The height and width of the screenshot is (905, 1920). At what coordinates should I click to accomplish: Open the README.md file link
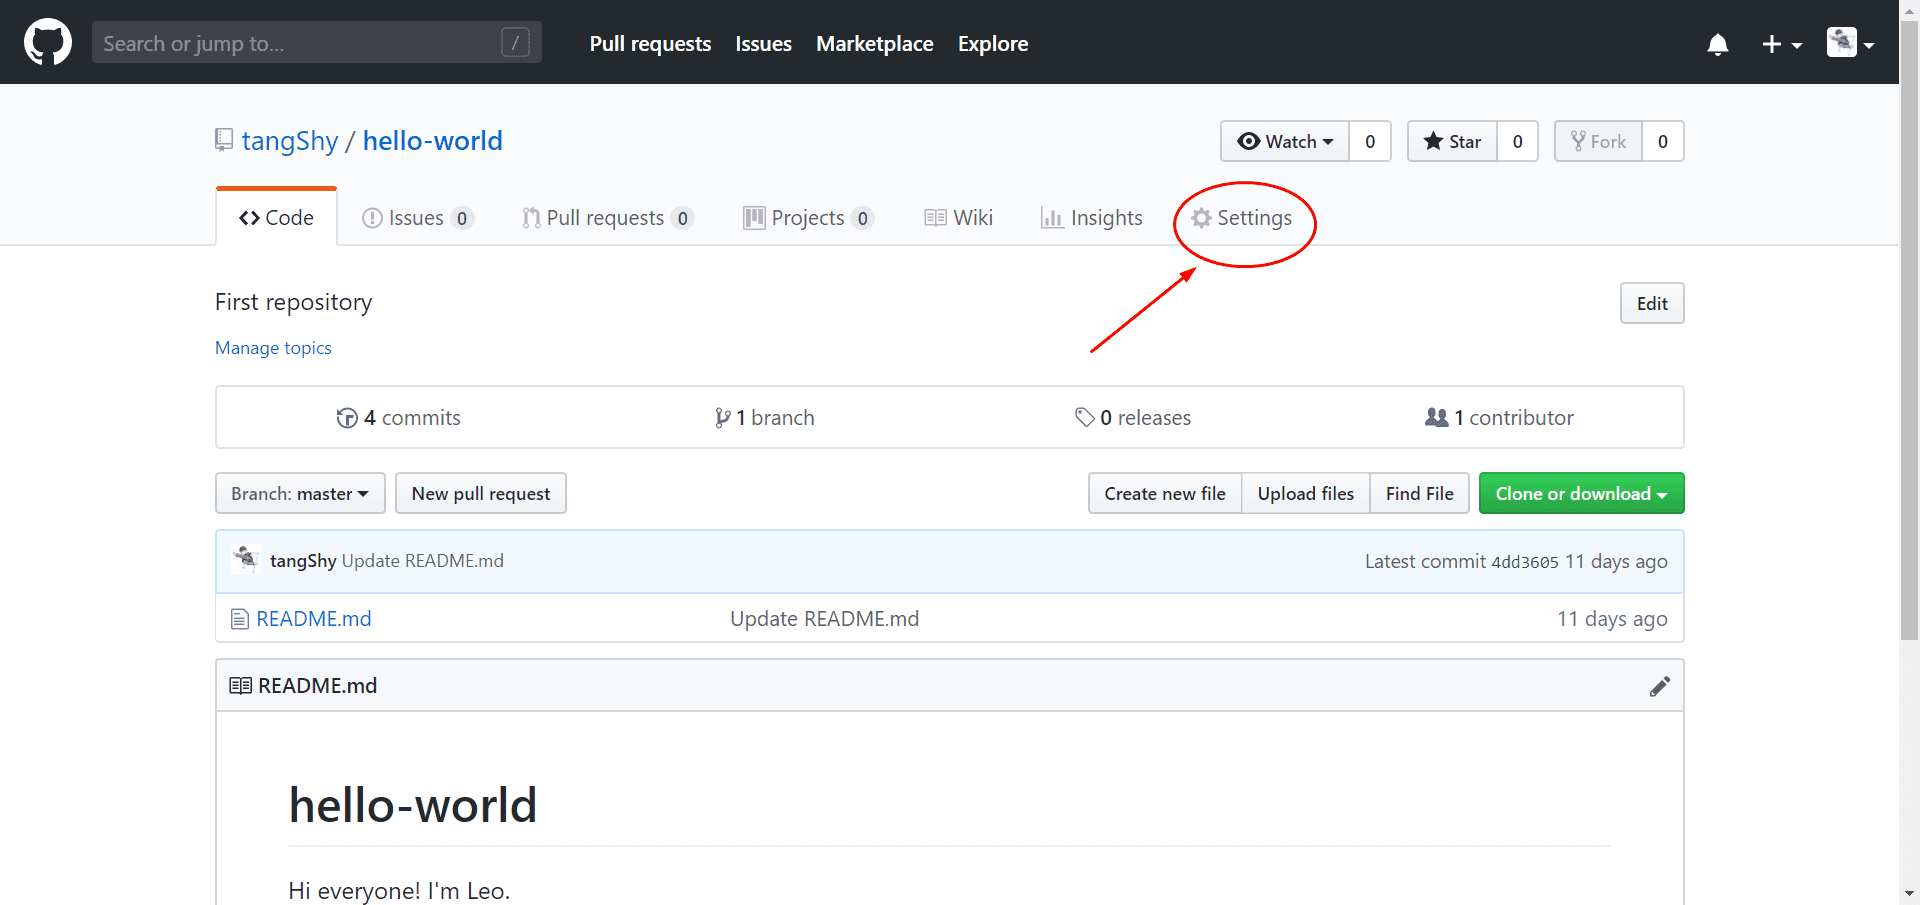(x=314, y=619)
